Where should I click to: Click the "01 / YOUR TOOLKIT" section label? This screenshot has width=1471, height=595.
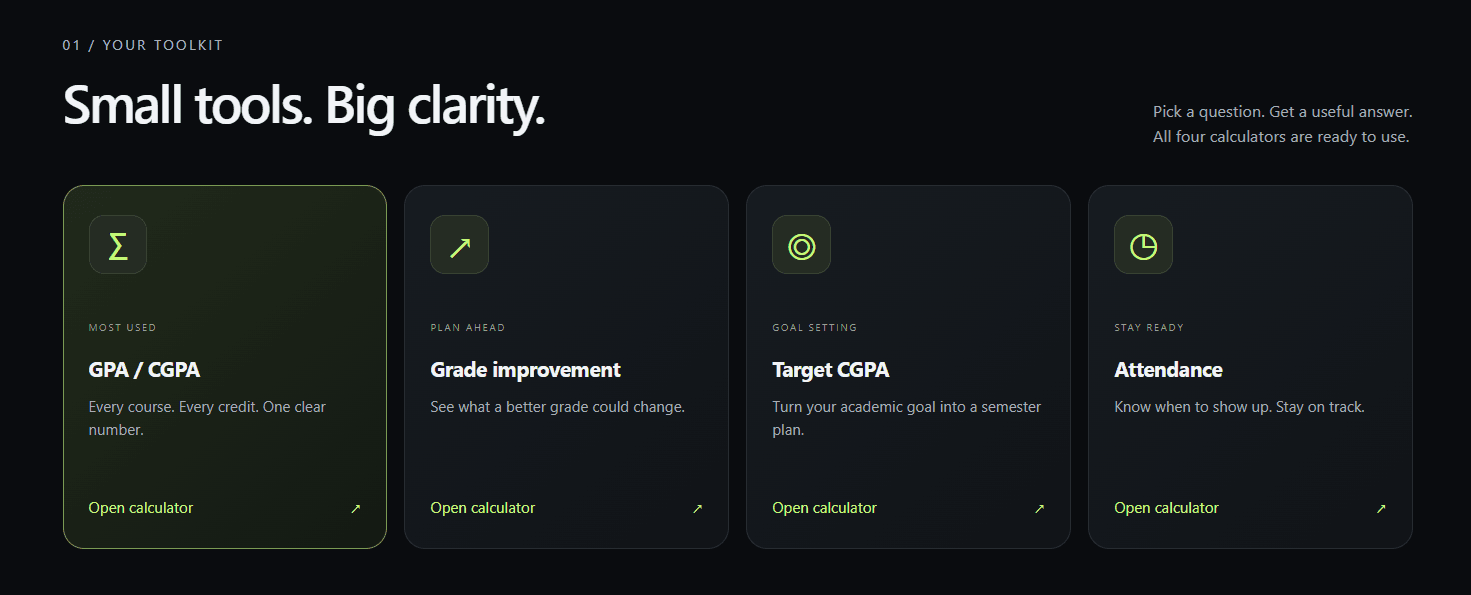[143, 45]
